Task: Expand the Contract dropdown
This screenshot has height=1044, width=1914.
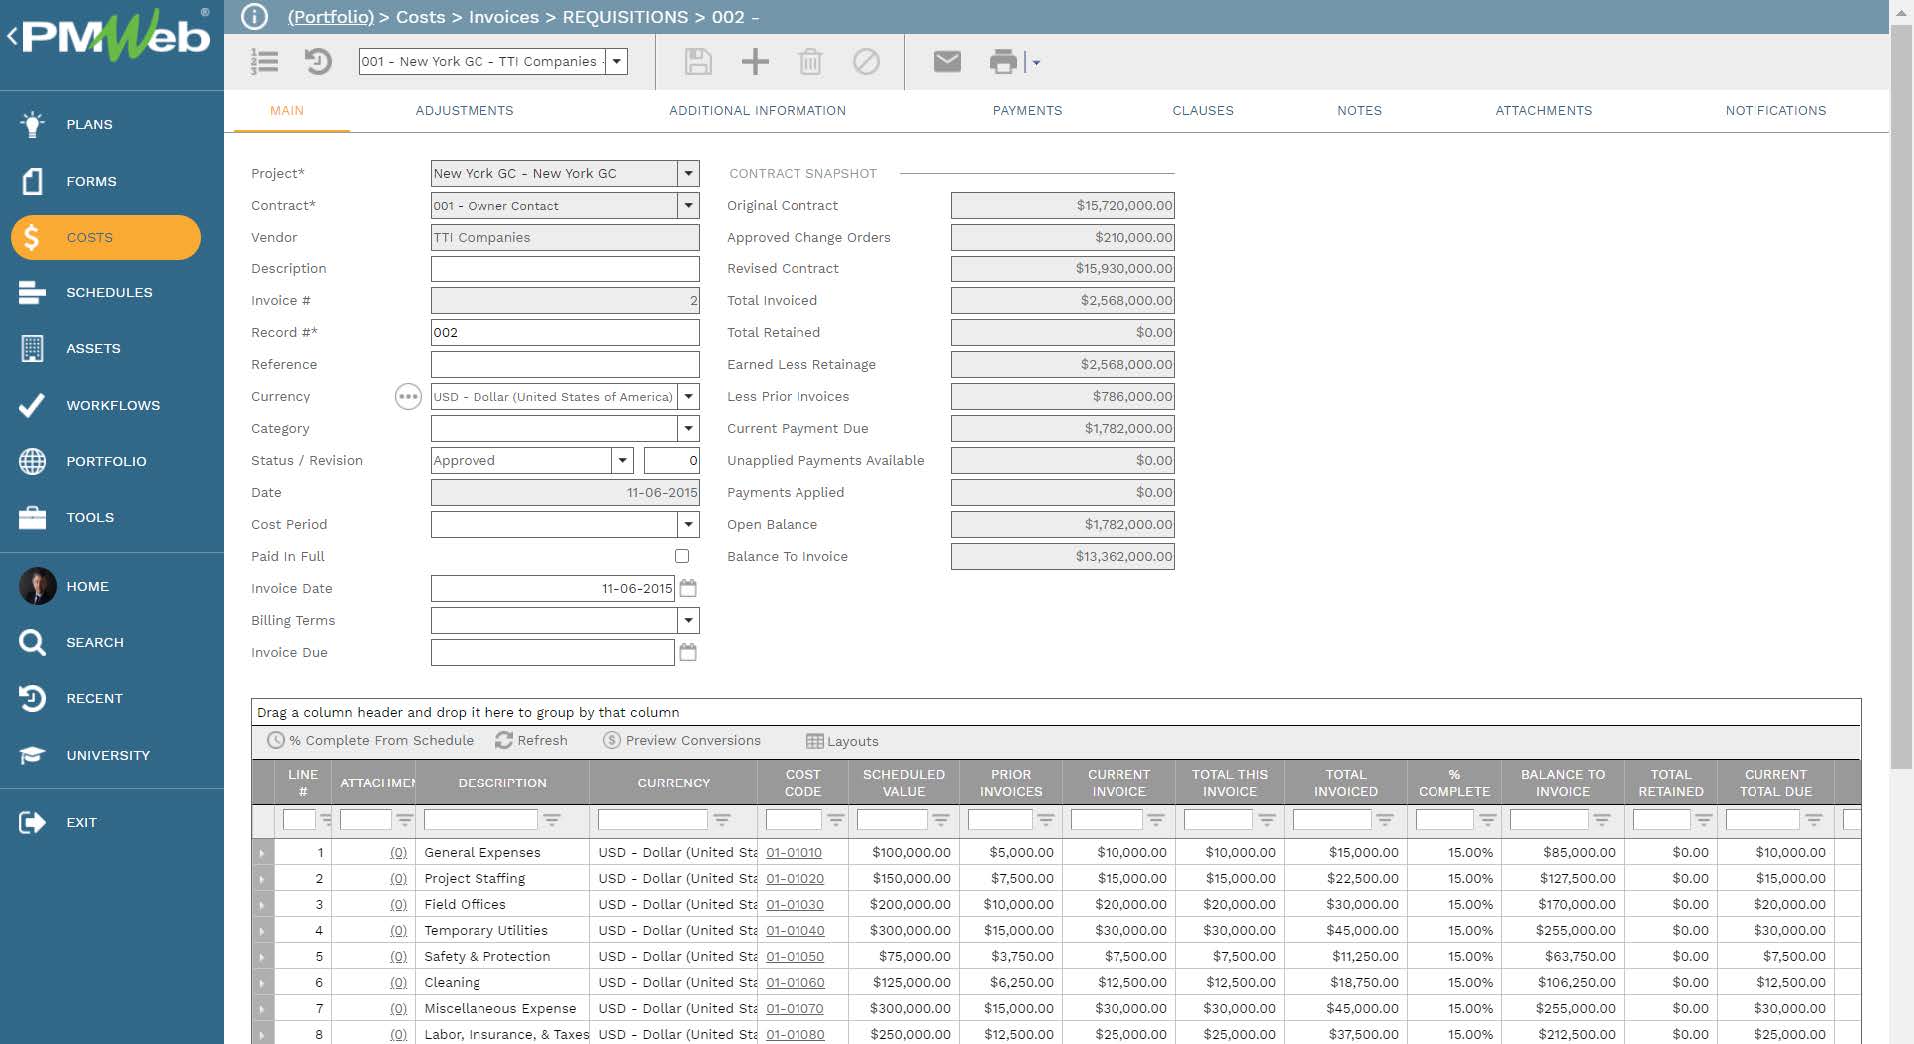Action: 688,205
